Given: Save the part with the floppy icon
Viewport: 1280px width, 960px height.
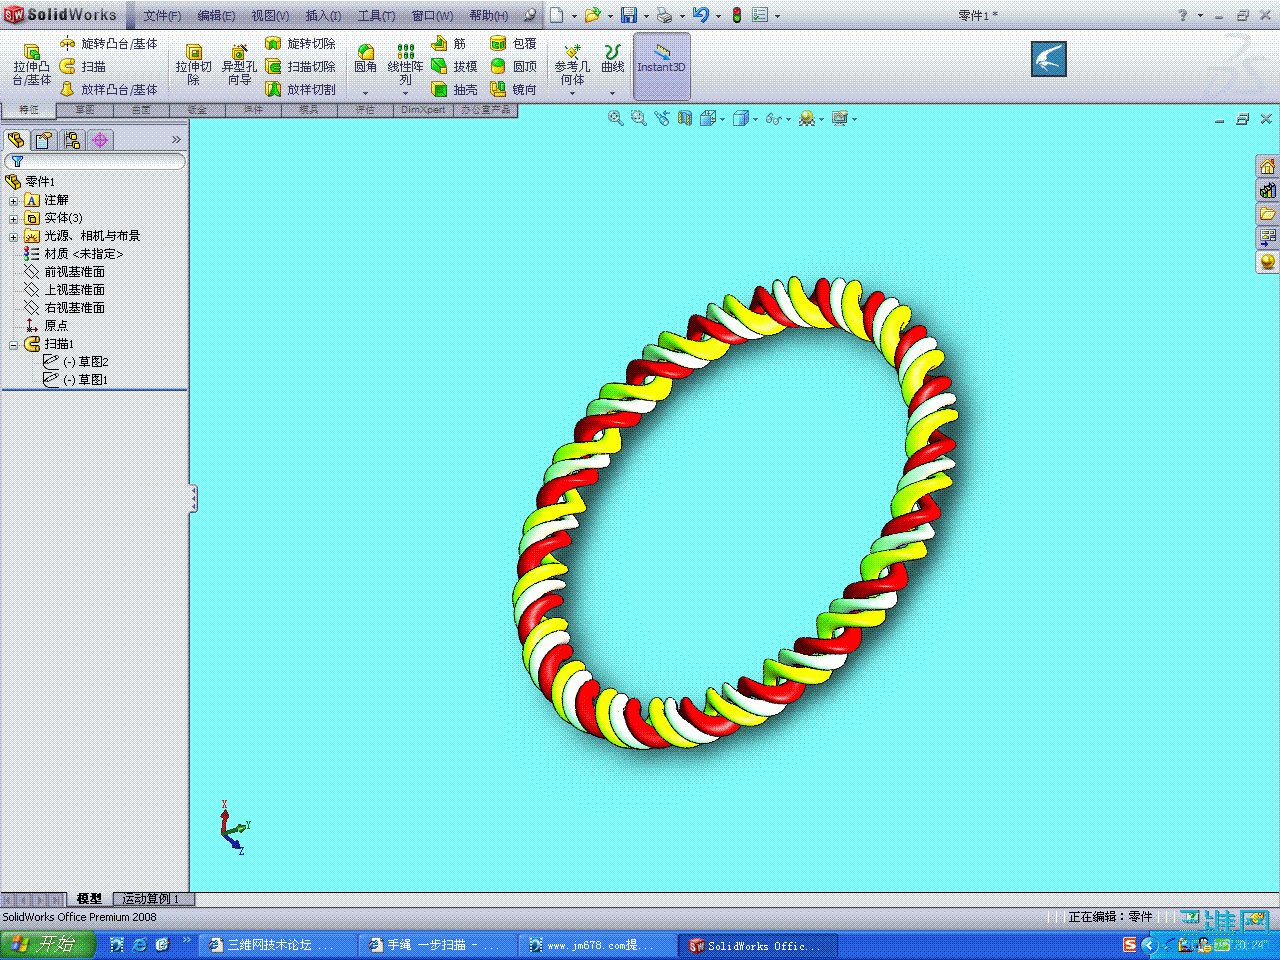Looking at the screenshot, I should pyautogui.click(x=629, y=15).
